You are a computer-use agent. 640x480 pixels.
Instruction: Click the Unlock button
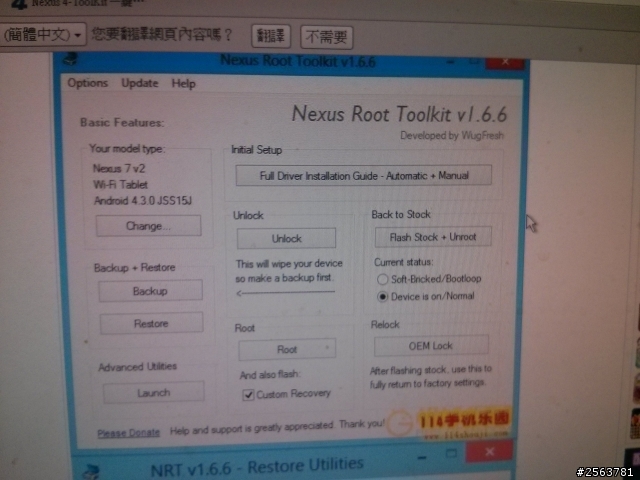click(x=287, y=238)
